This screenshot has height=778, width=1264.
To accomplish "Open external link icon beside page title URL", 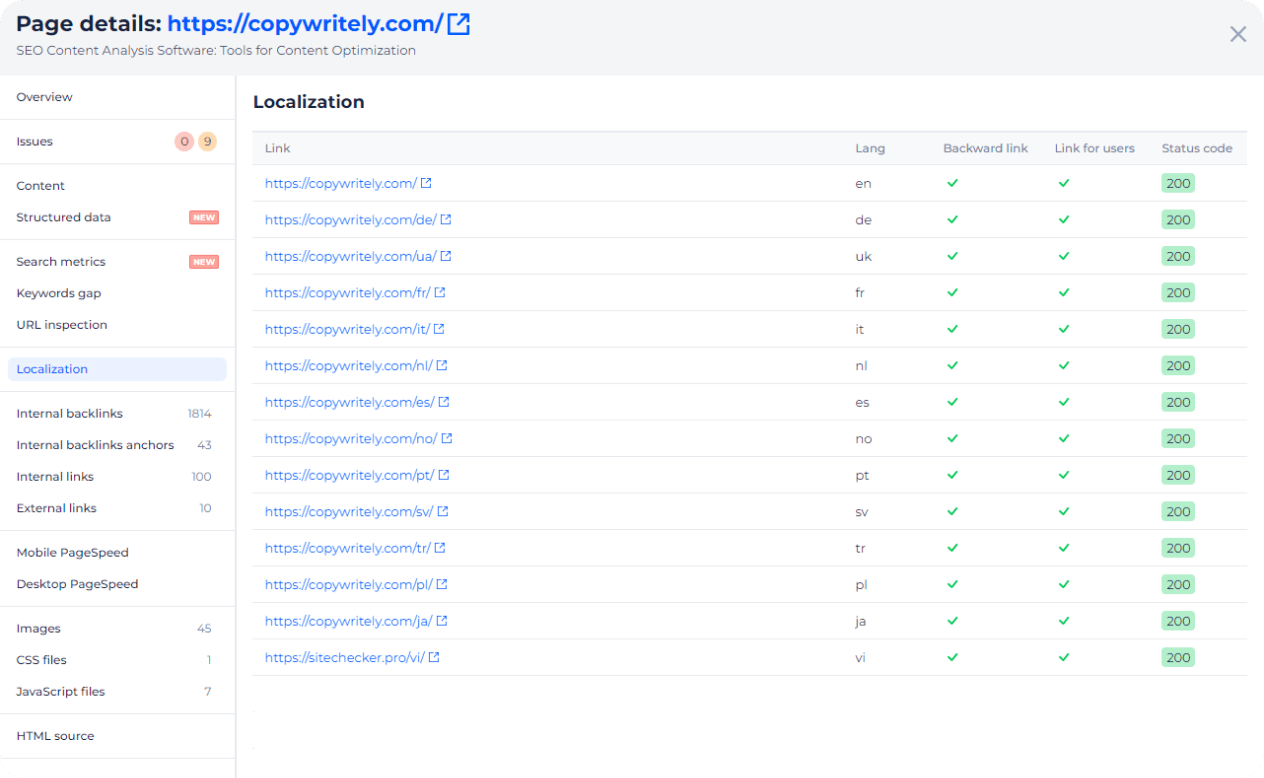I will pyautogui.click(x=458, y=25).
